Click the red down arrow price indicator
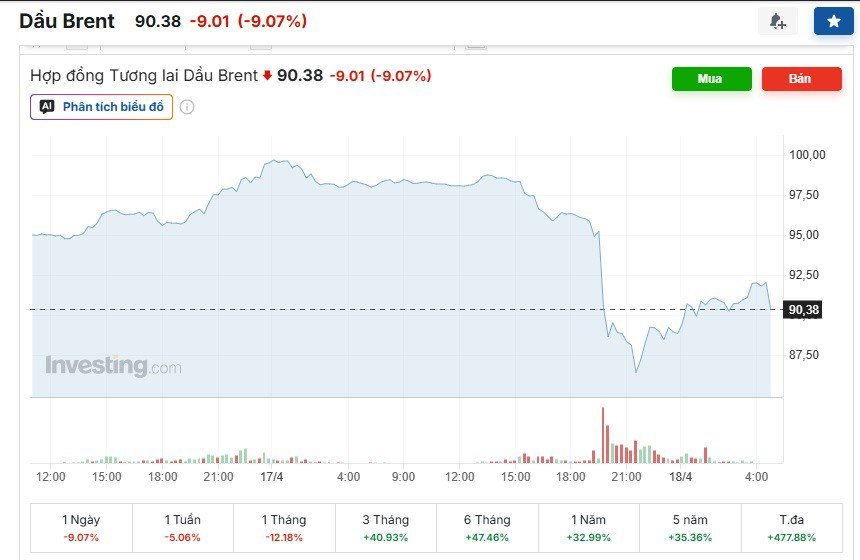860x560 pixels. [267, 76]
